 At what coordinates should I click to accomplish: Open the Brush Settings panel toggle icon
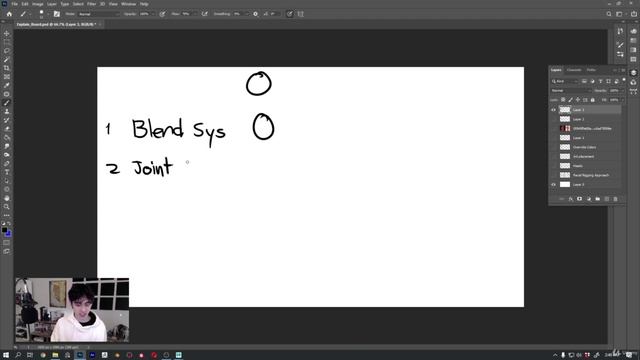coord(57,14)
